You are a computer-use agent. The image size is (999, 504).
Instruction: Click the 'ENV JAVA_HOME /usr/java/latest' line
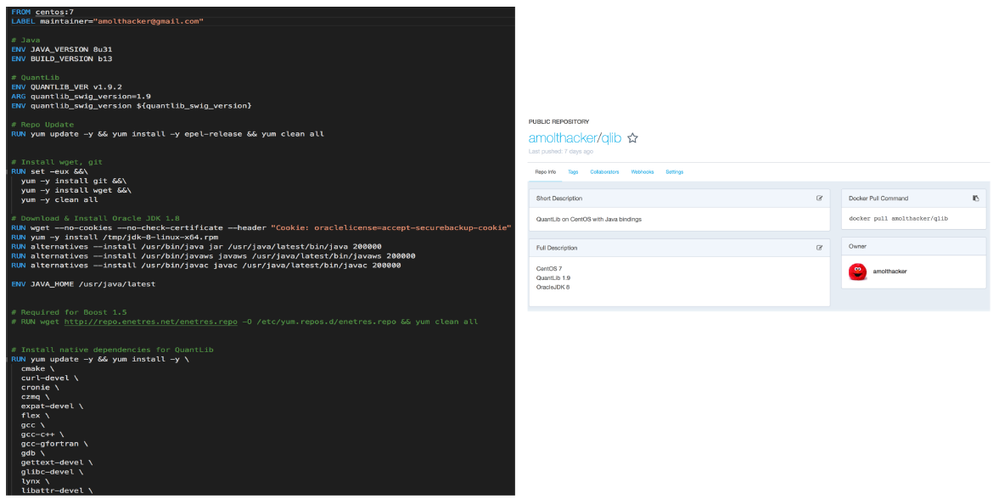pyautogui.click(x=83, y=284)
